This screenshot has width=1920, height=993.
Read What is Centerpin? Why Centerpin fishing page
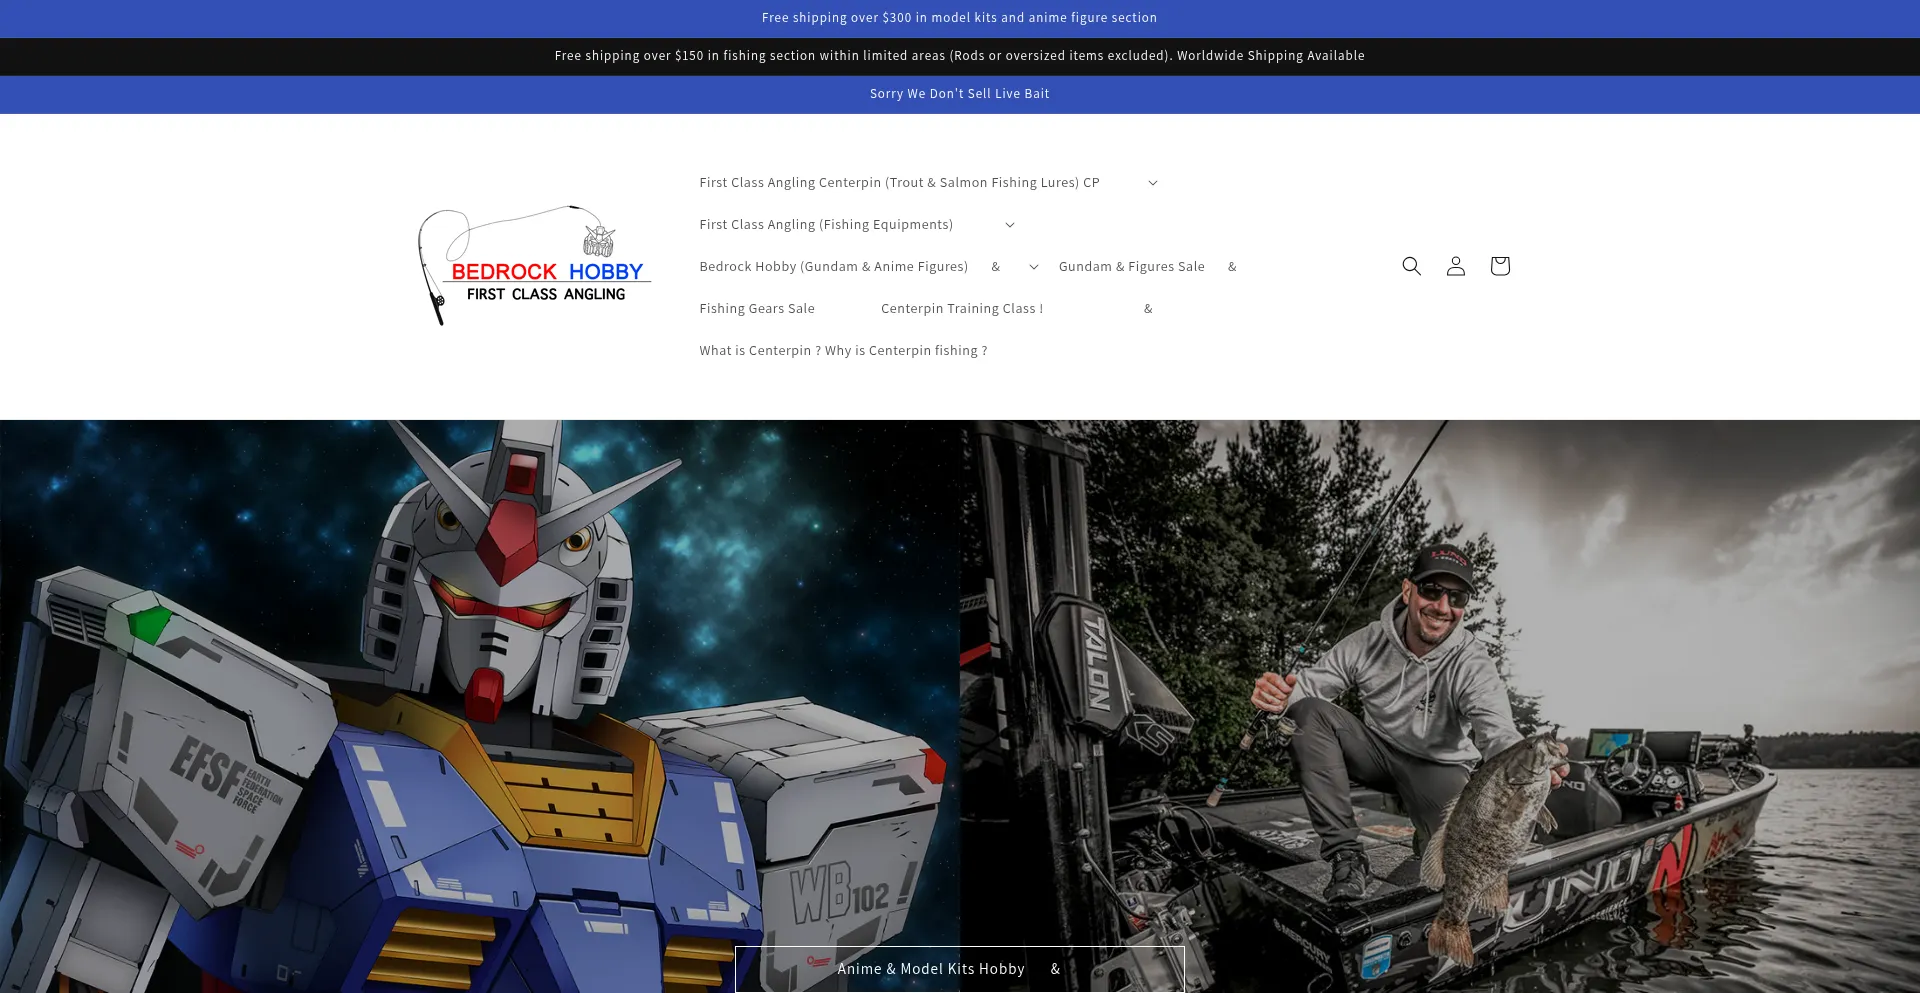(843, 351)
